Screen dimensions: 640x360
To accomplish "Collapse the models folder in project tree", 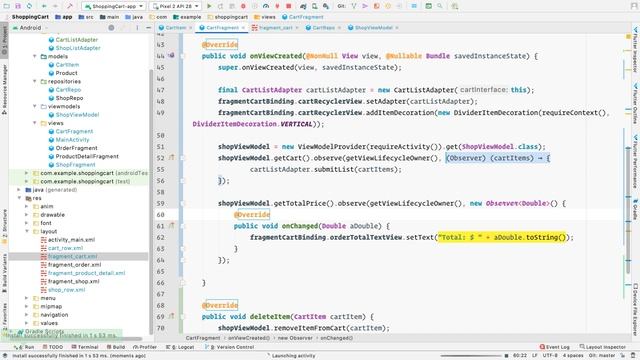I will pyautogui.click(x=35, y=56).
